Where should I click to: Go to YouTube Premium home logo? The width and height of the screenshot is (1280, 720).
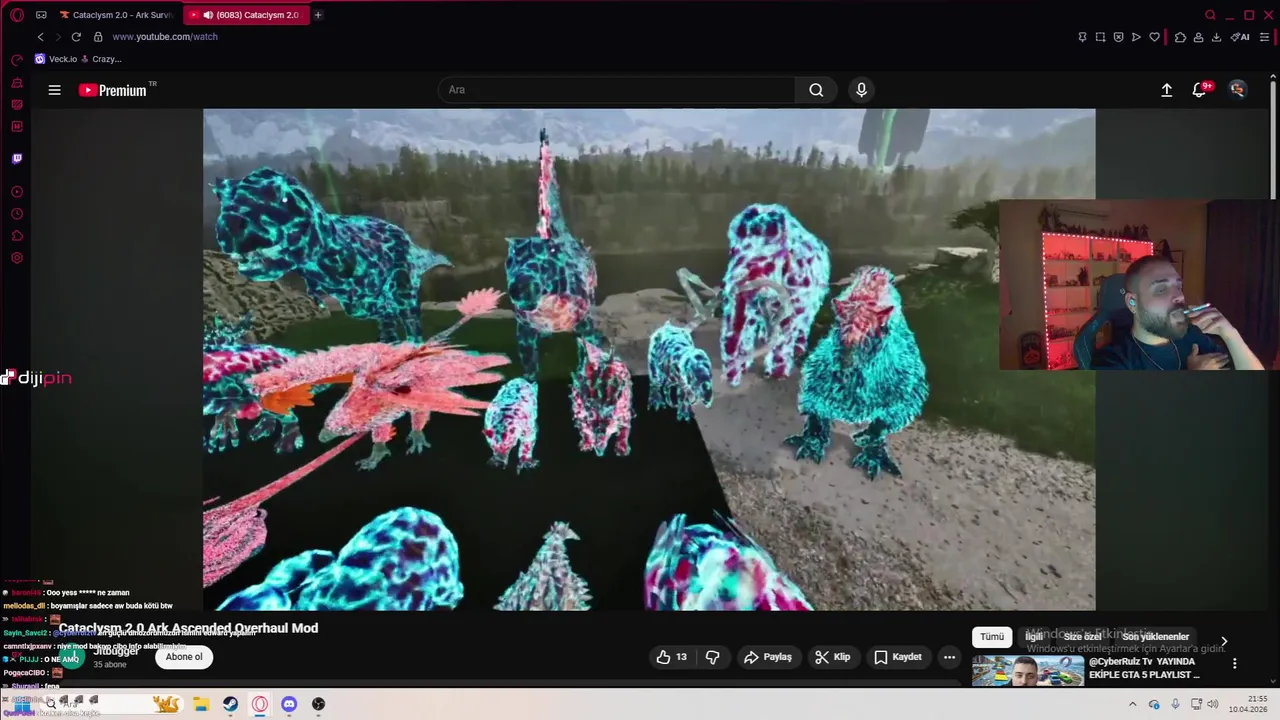[114, 90]
